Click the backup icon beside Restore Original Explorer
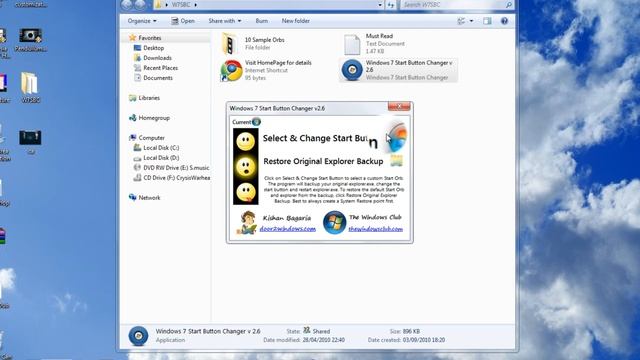This screenshot has width=640, height=360. coord(396,160)
